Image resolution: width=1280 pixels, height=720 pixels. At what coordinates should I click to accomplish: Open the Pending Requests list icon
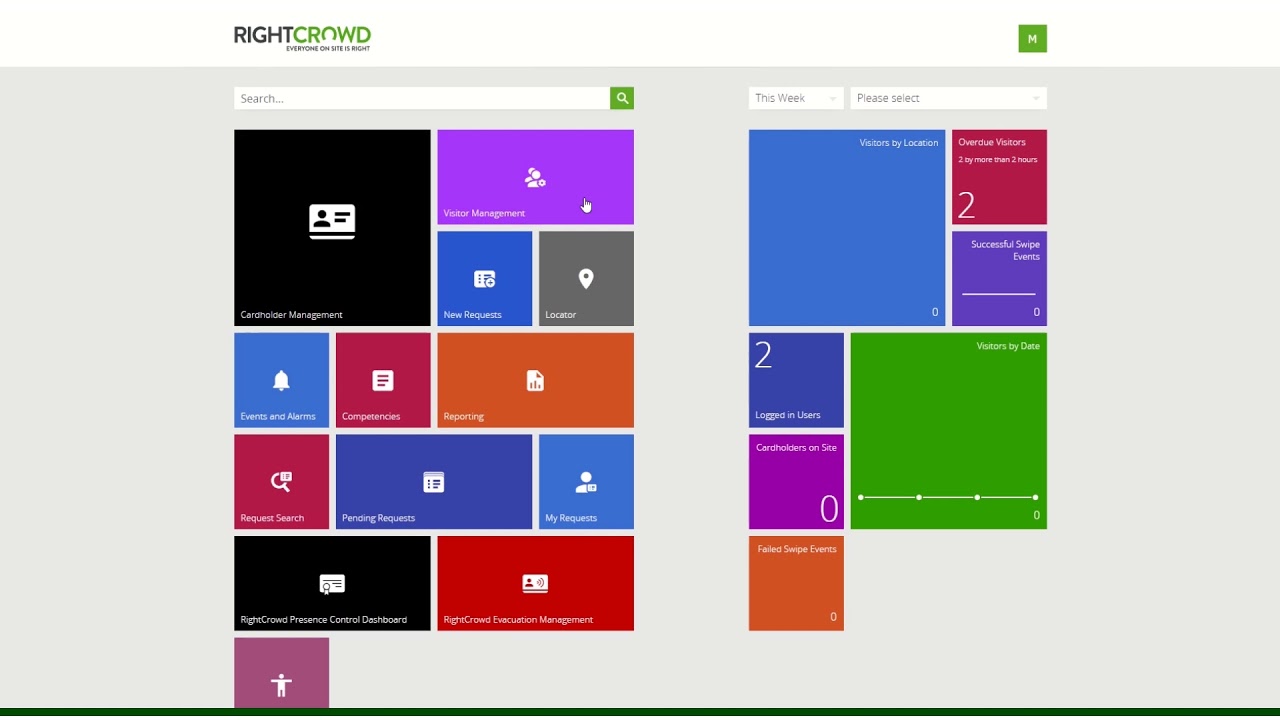(433, 482)
